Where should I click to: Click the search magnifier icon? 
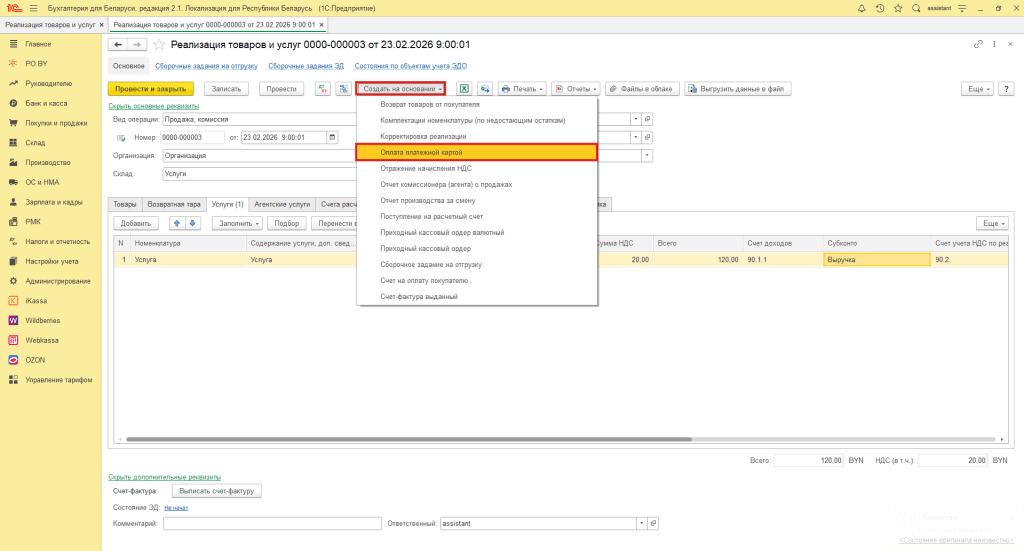tap(915, 8)
